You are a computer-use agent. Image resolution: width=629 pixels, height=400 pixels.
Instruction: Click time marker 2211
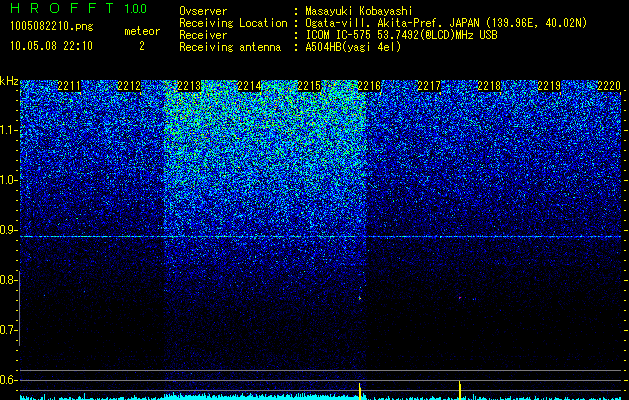(x=69, y=86)
